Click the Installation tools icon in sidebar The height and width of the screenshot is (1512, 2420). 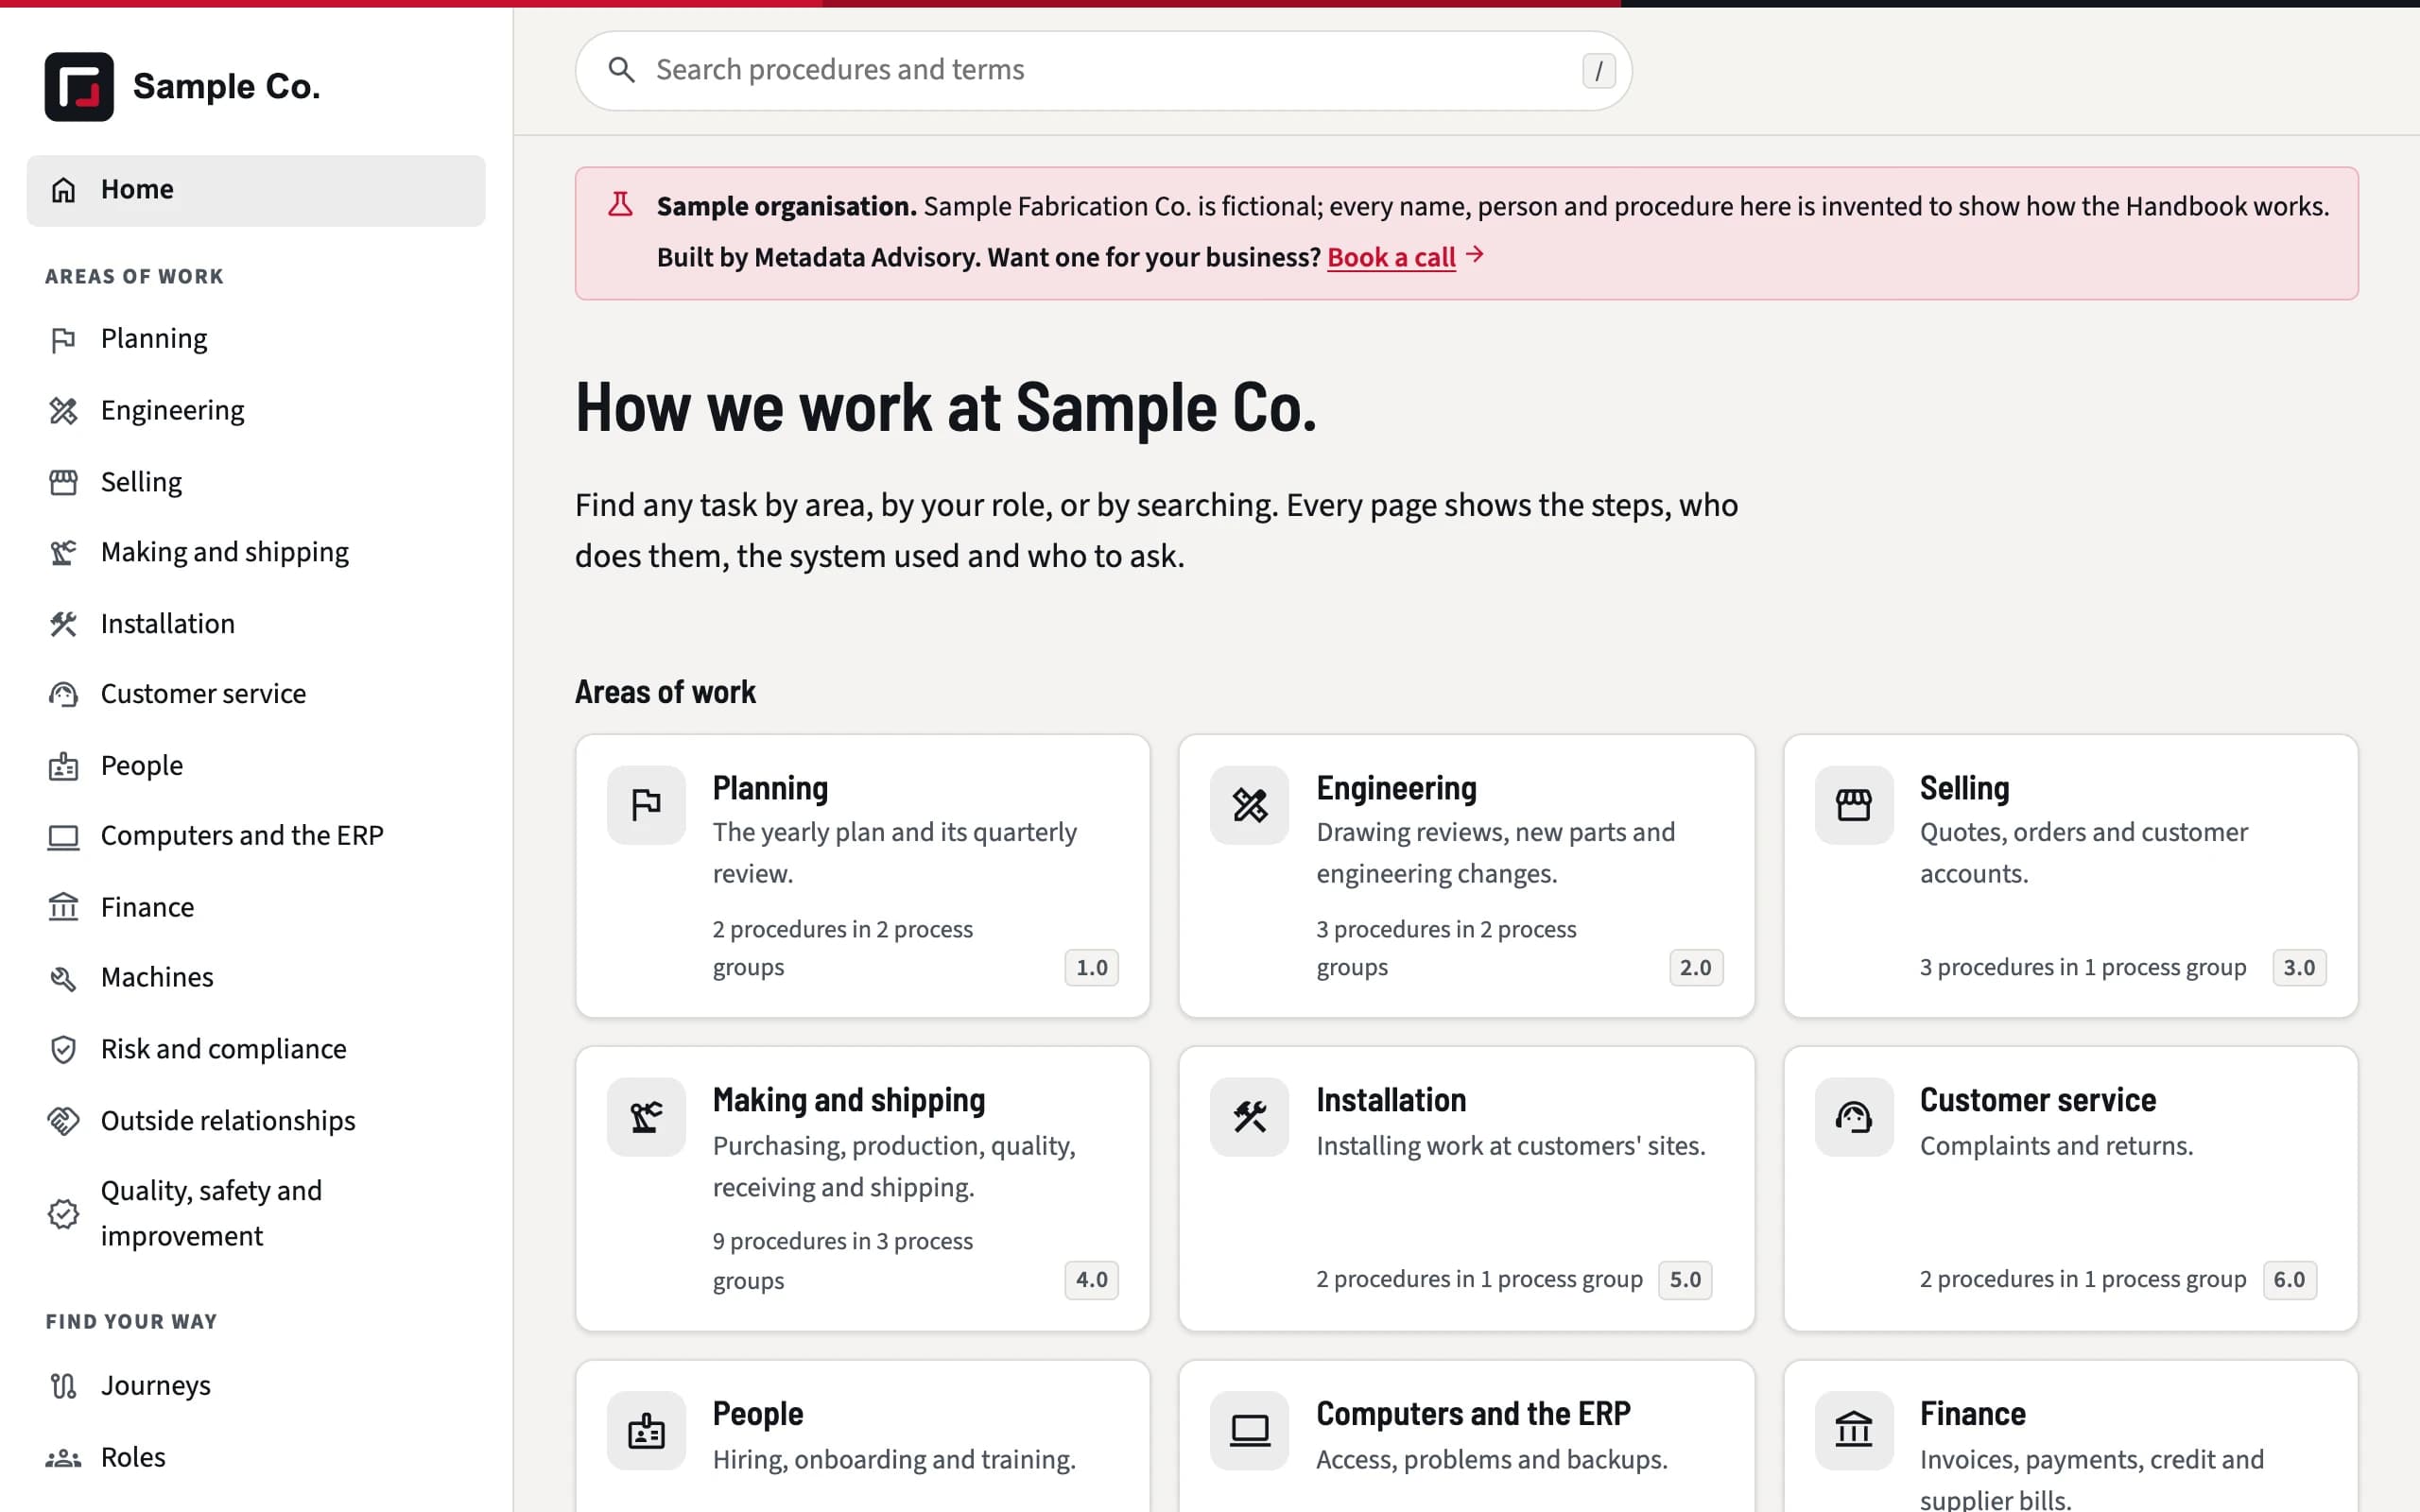tap(63, 624)
